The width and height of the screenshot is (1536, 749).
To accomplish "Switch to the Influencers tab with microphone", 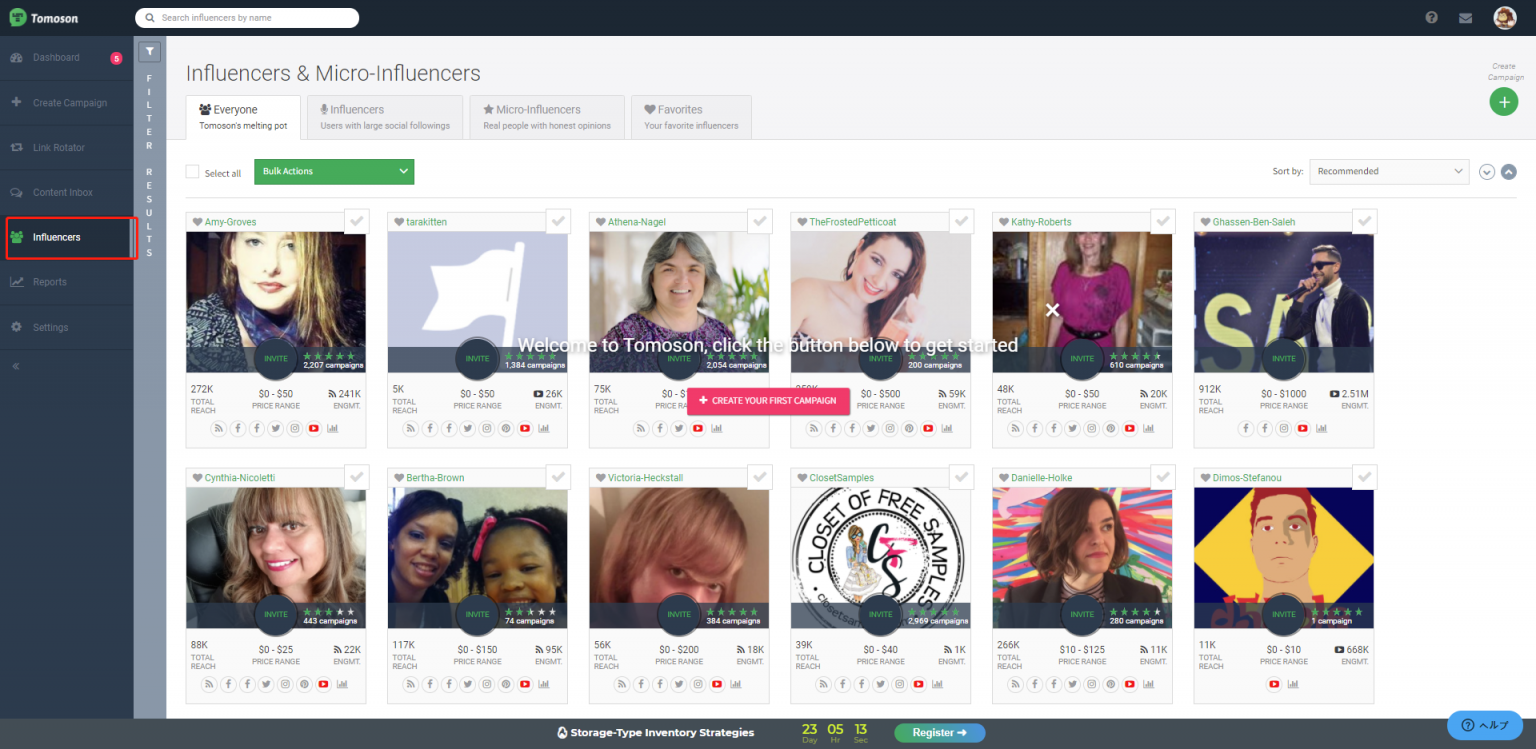I will [x=385, y=117].
